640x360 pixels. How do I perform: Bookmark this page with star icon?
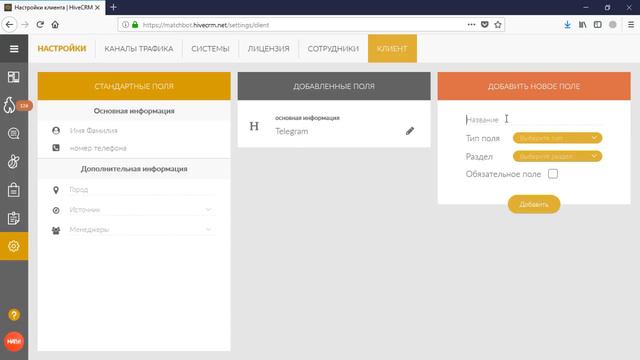pos(498,24)
